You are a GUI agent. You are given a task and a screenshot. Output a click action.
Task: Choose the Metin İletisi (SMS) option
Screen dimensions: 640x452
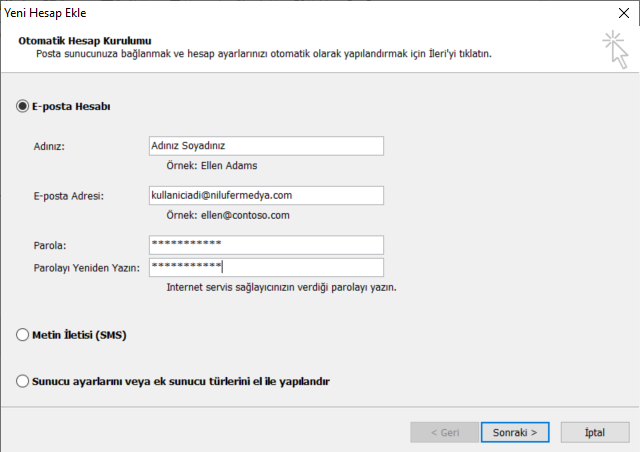point(22,335)
